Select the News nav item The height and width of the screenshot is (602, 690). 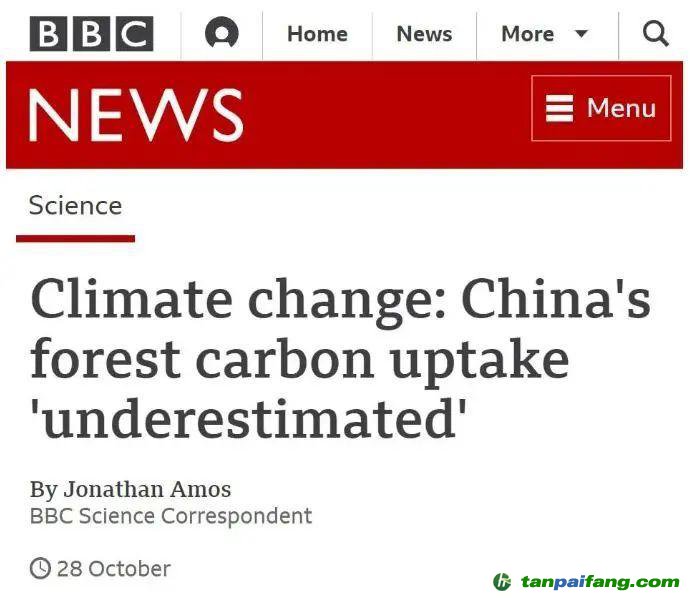click(x=424, y=34)
